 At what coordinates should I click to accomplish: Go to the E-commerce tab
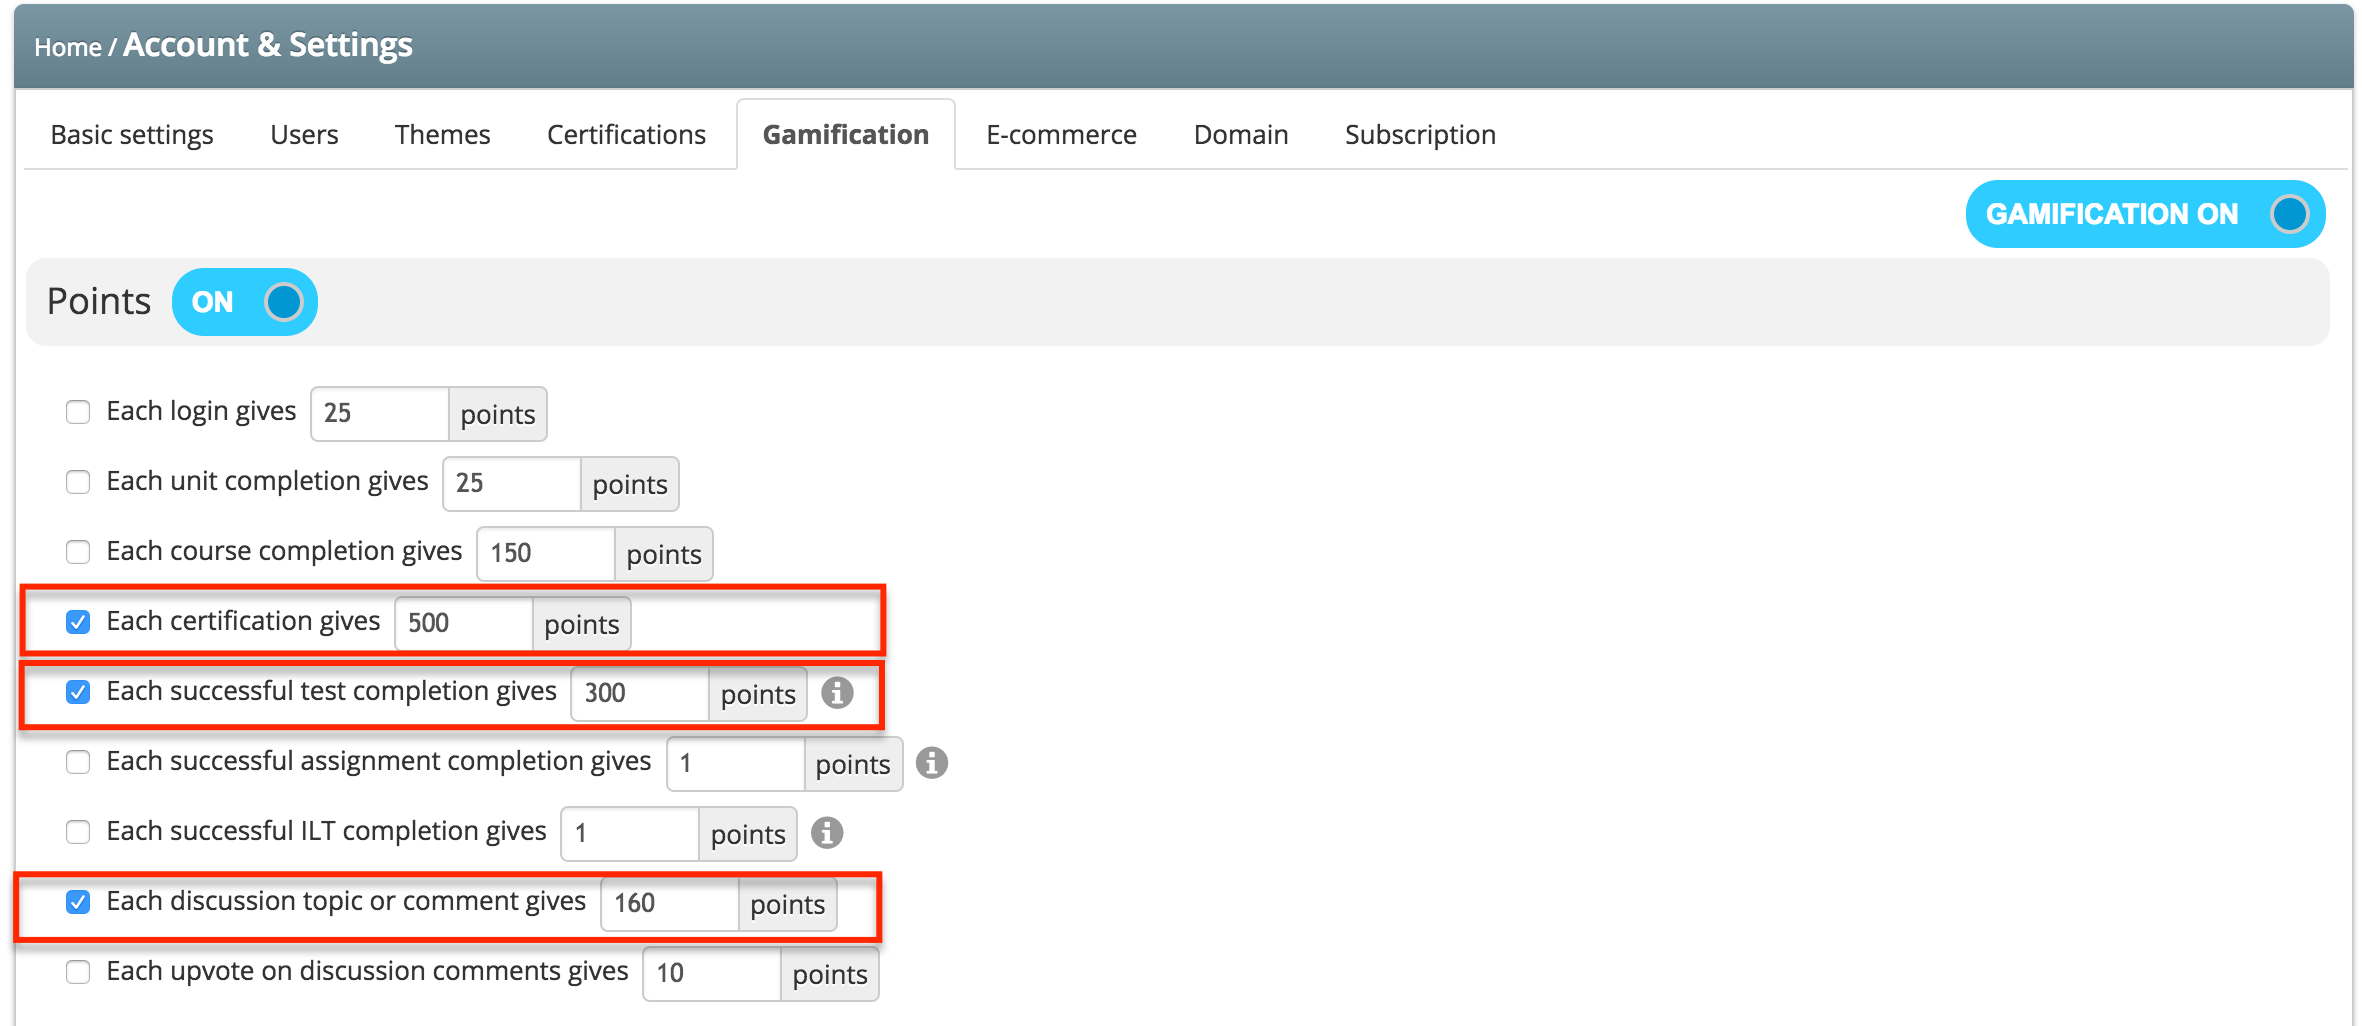[1061, 135]
